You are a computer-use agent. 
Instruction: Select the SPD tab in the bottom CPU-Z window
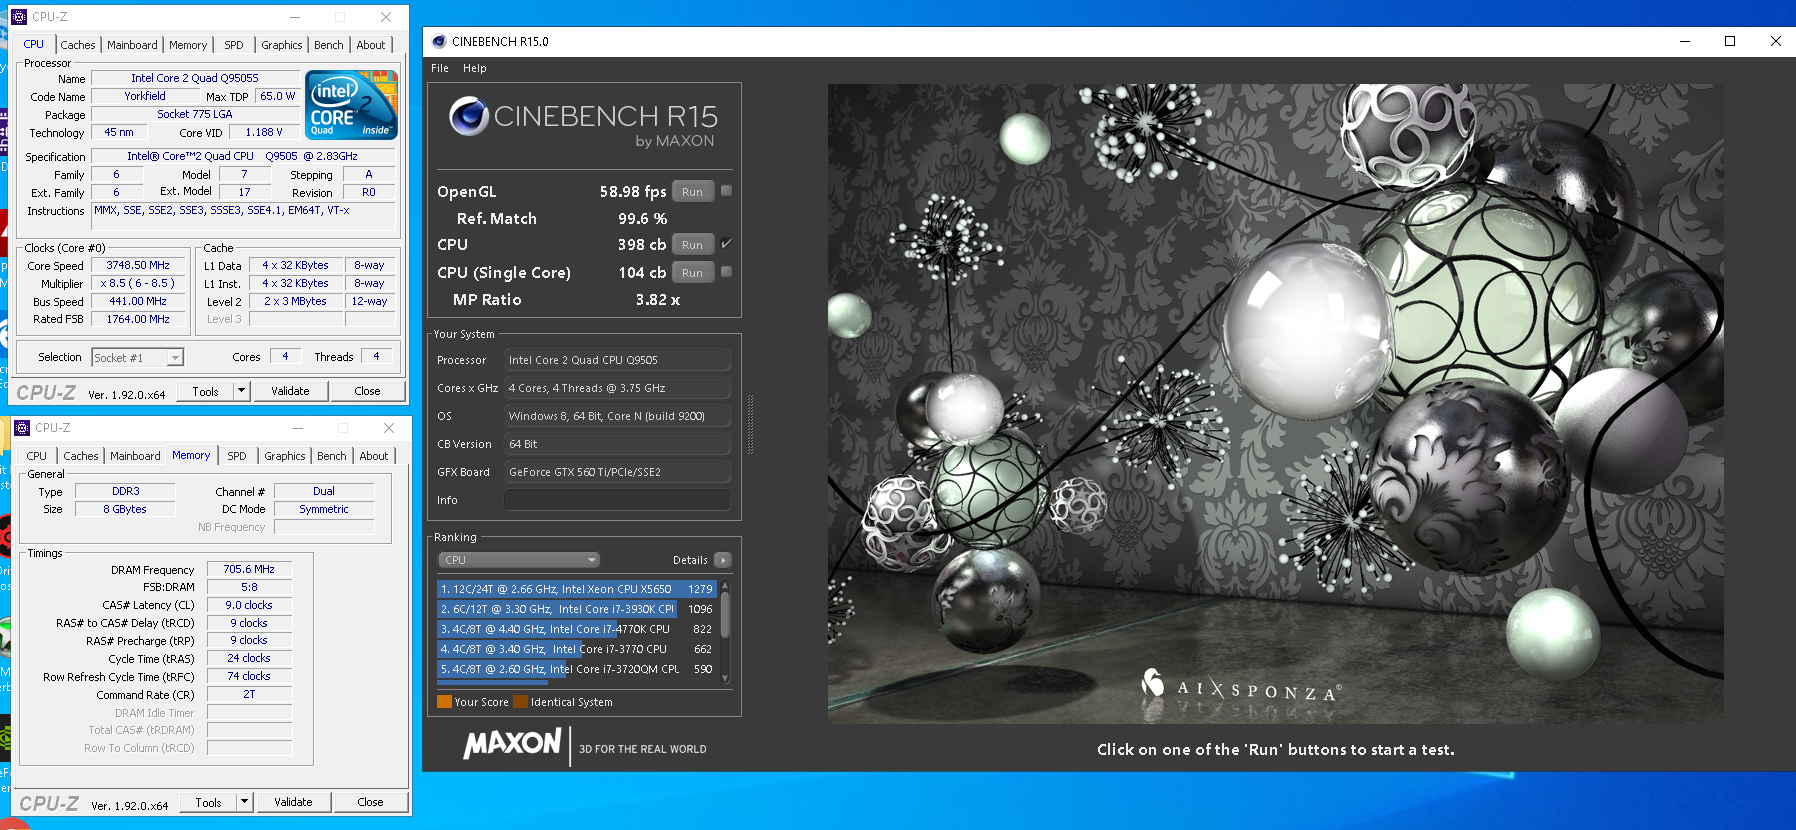pyautogui.click(x=237, y=456)
